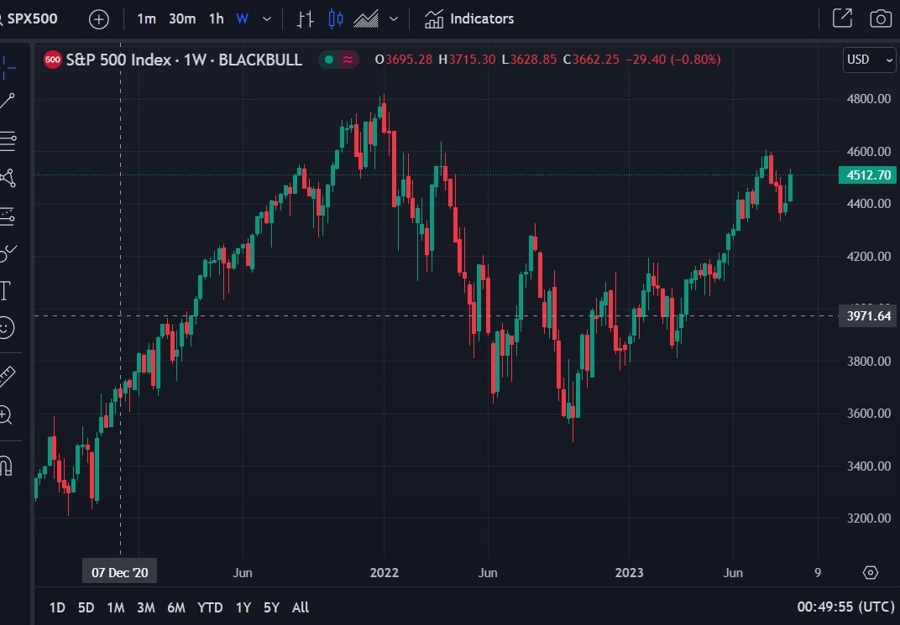The height and width of the screenshot is (625, 900).
Task: Select the brush drawing tool
Action: point(7,253)
